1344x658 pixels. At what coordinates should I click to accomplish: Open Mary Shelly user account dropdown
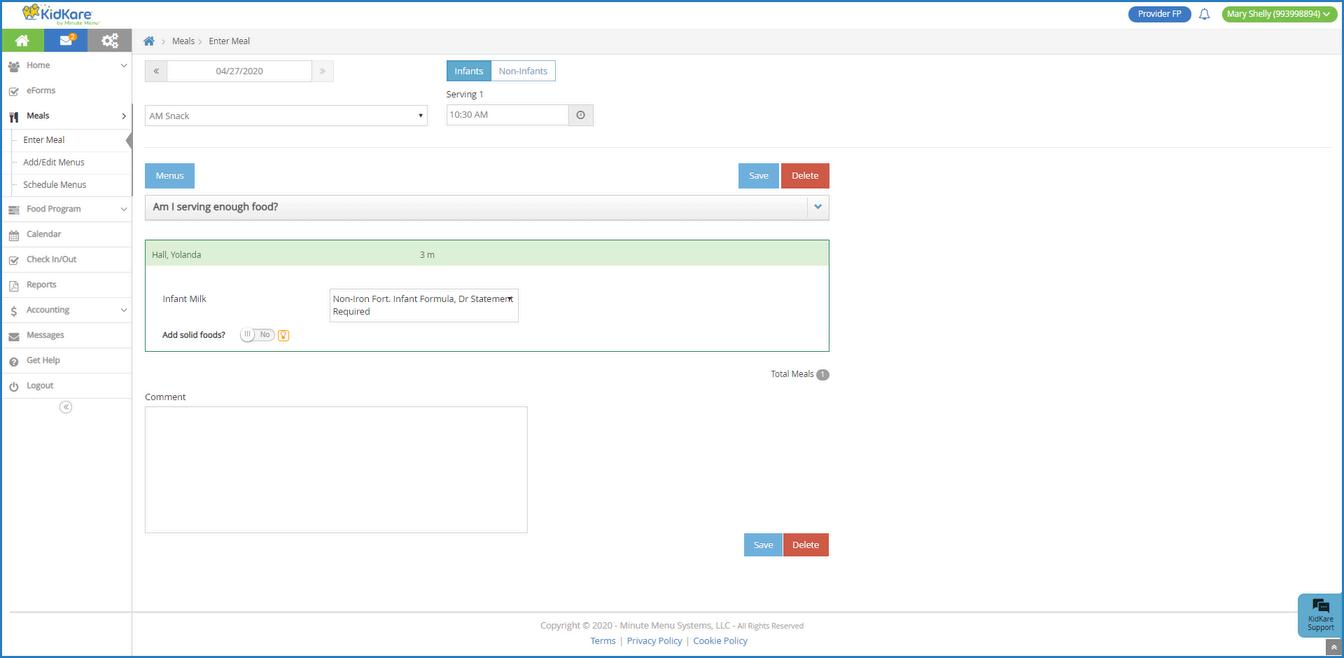1279,14
